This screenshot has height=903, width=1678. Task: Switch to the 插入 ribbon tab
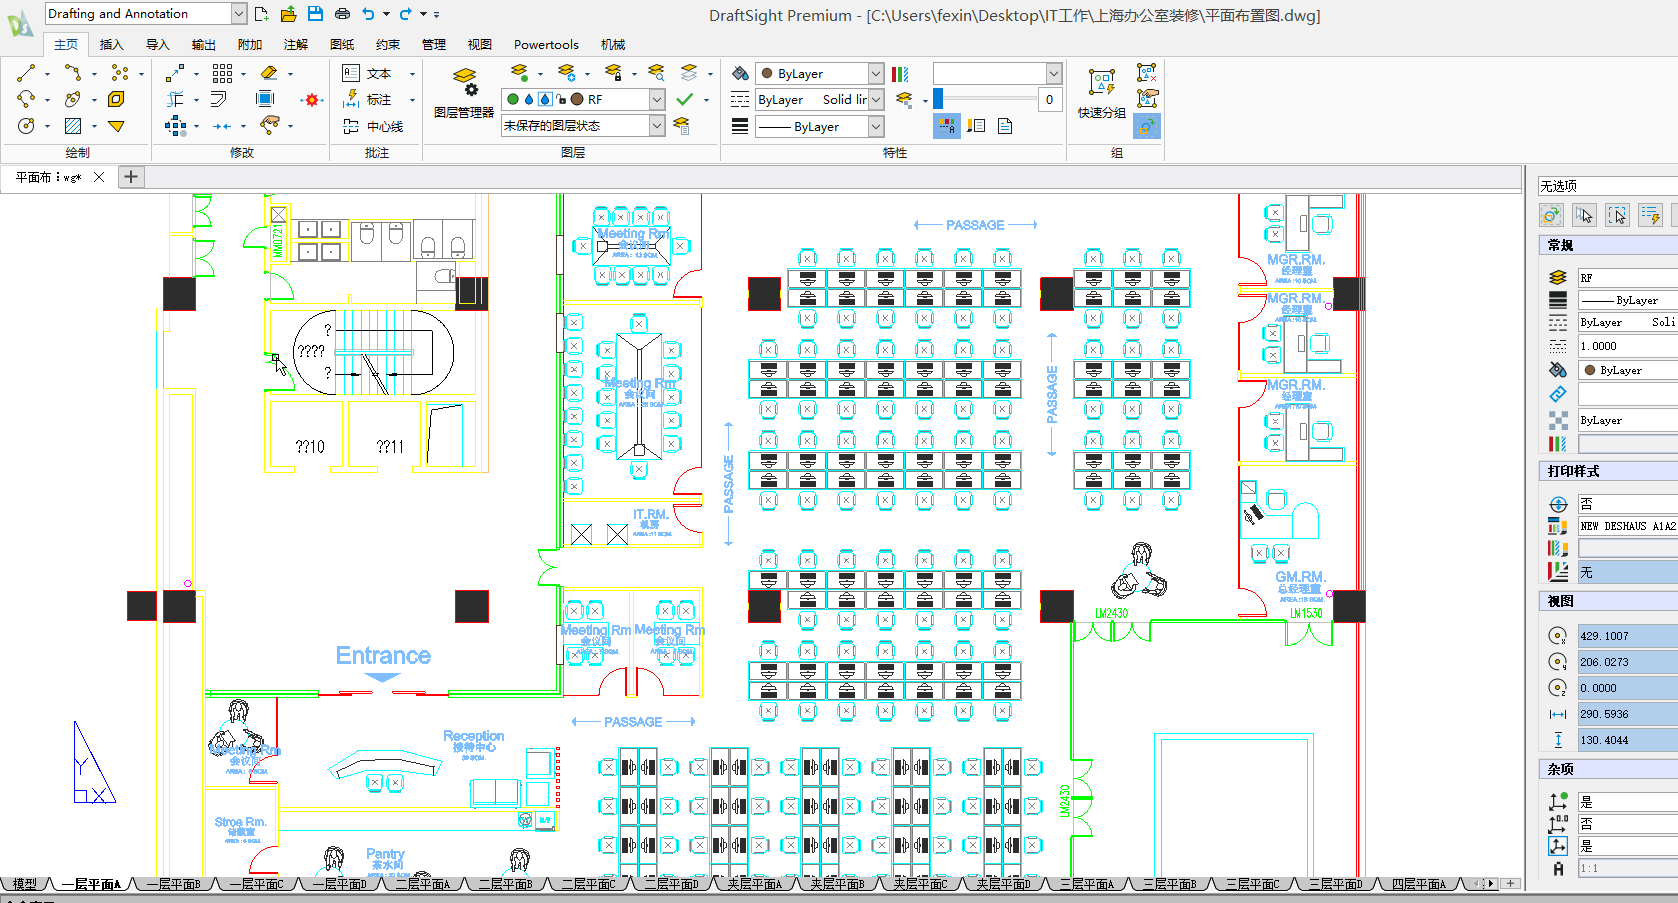click(111, 44)
